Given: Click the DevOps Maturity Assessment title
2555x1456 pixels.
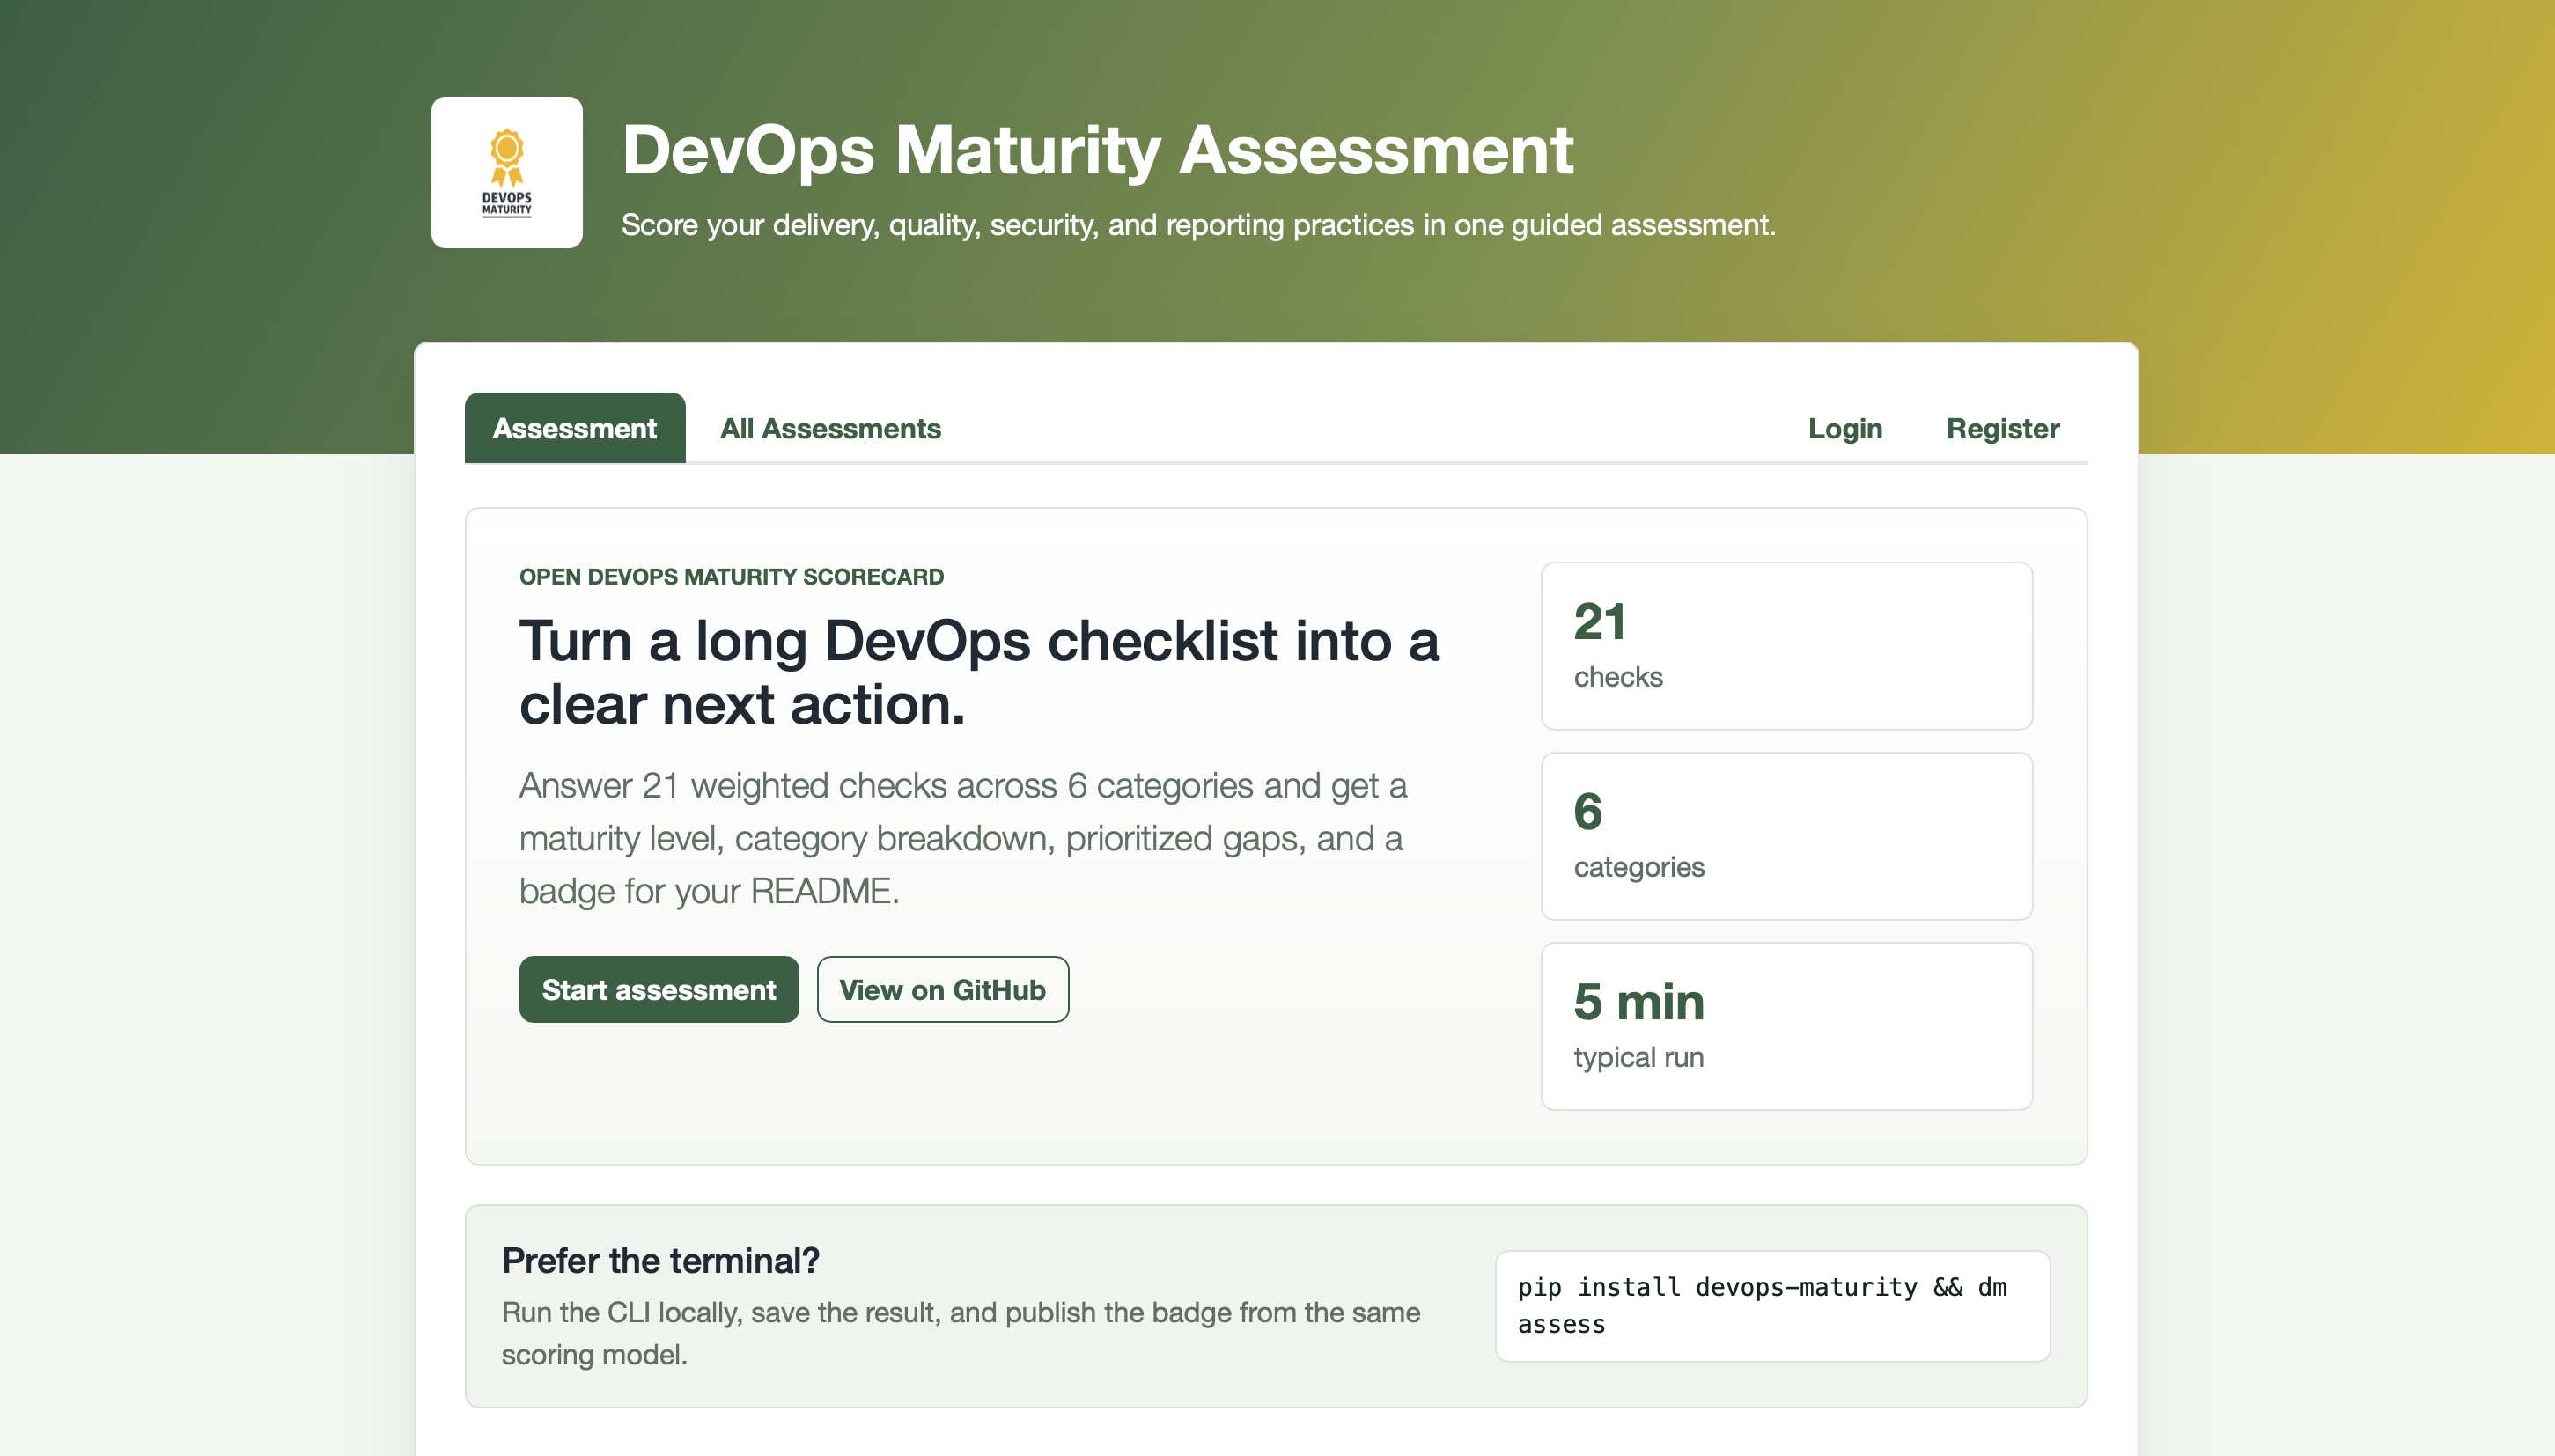Looking at the screenshot, I should (1097, 150).
